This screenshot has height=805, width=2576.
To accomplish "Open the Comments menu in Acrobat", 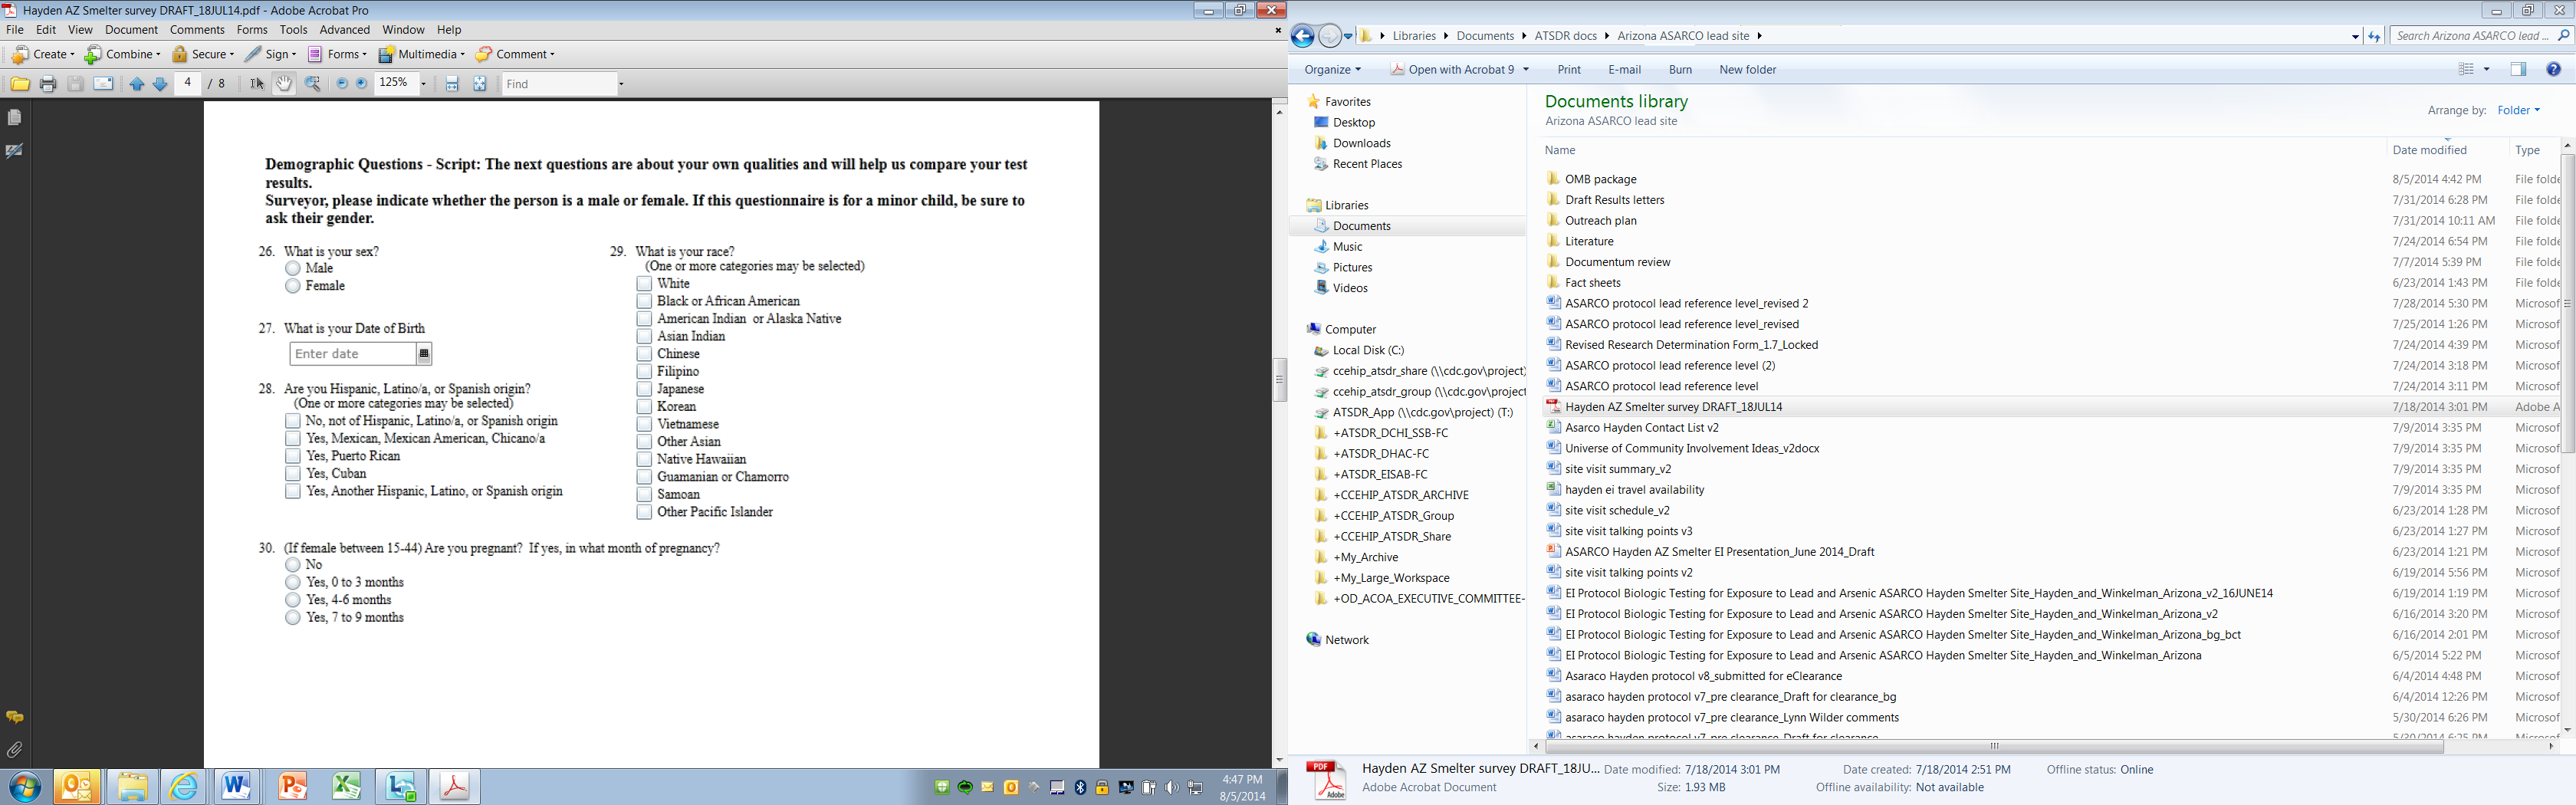I will pos(197,30).
